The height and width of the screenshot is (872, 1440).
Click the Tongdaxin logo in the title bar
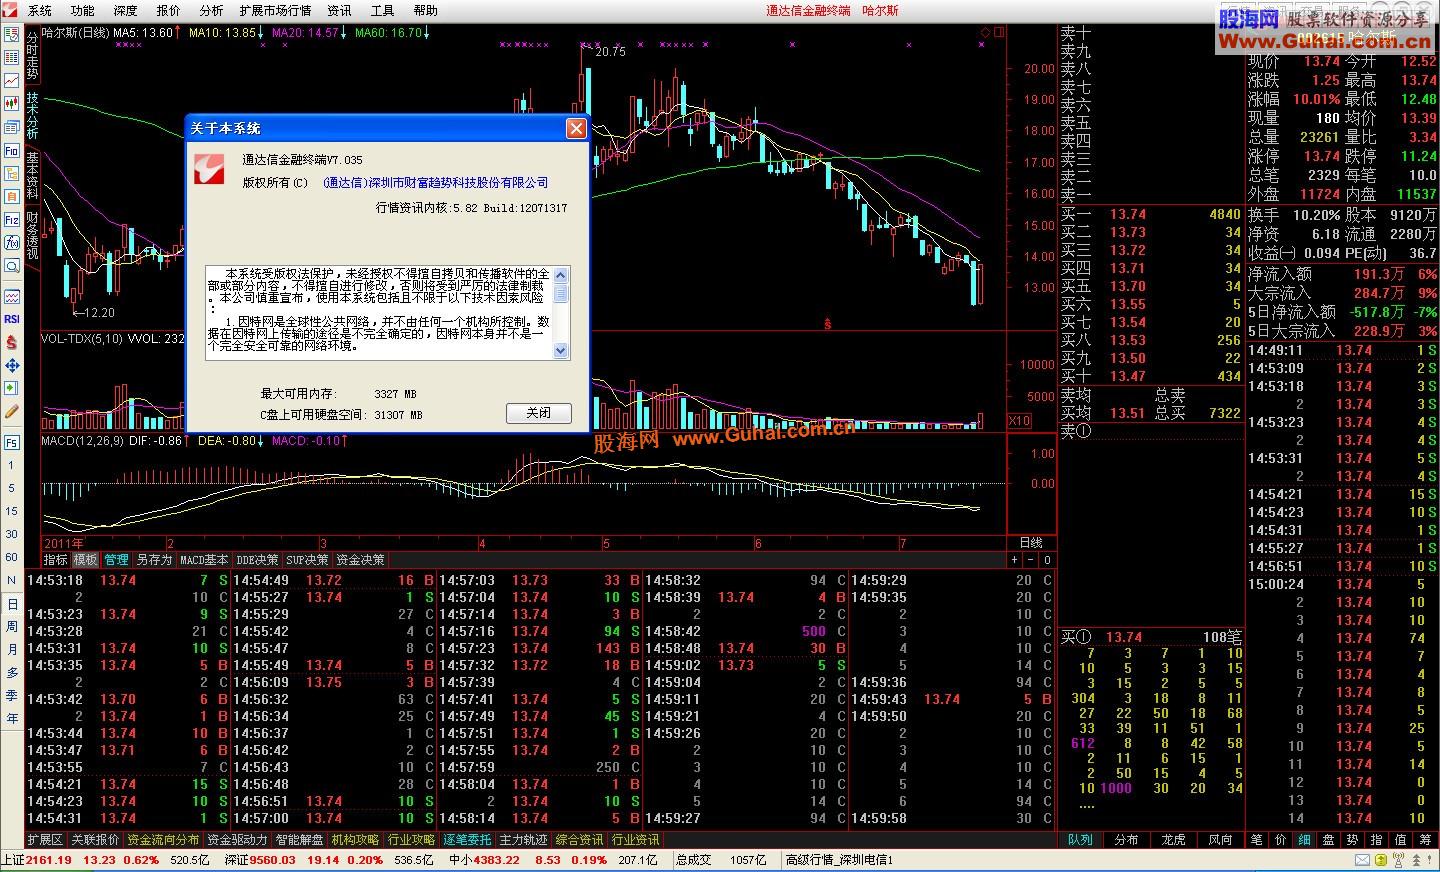(10, 10)
